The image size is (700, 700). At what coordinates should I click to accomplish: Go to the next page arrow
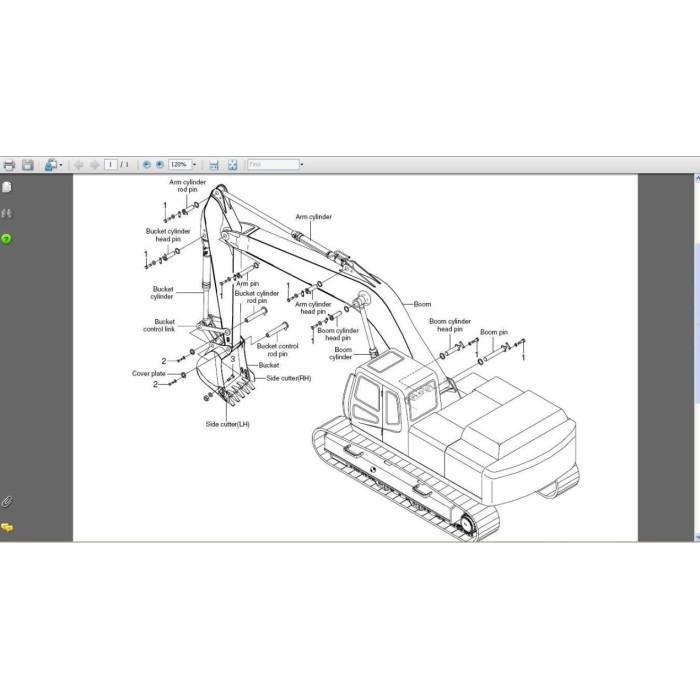click(95, 165)
